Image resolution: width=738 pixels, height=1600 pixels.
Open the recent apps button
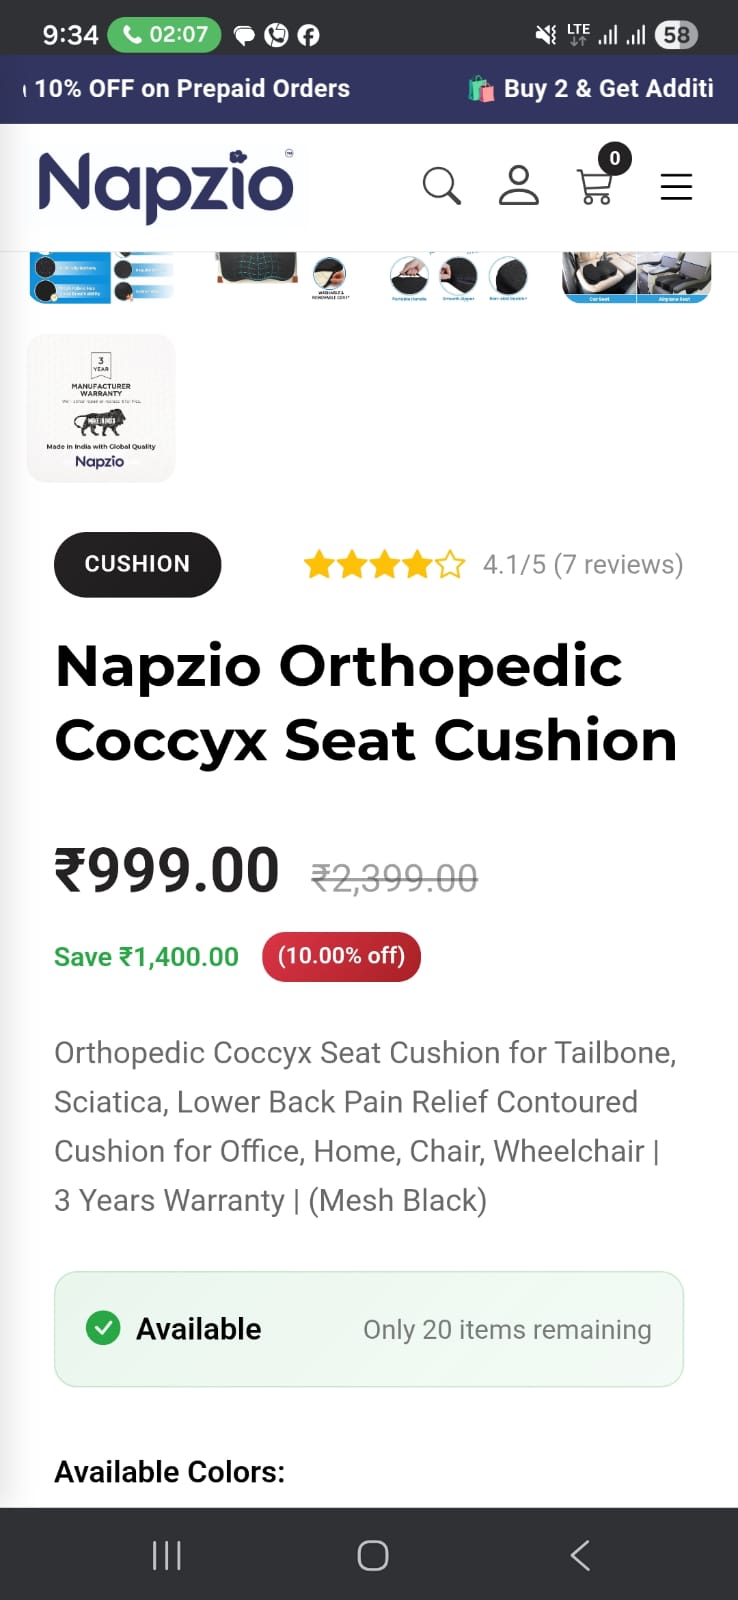coord(166,1555)
